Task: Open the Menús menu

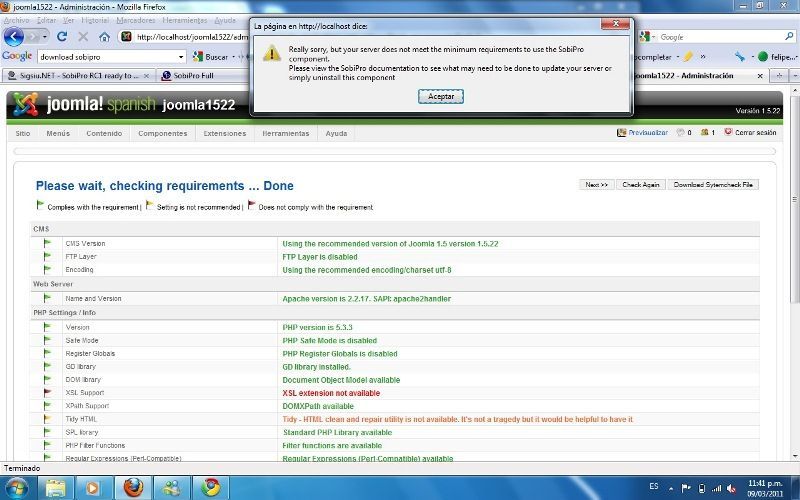Action: (x=58, y=133)
